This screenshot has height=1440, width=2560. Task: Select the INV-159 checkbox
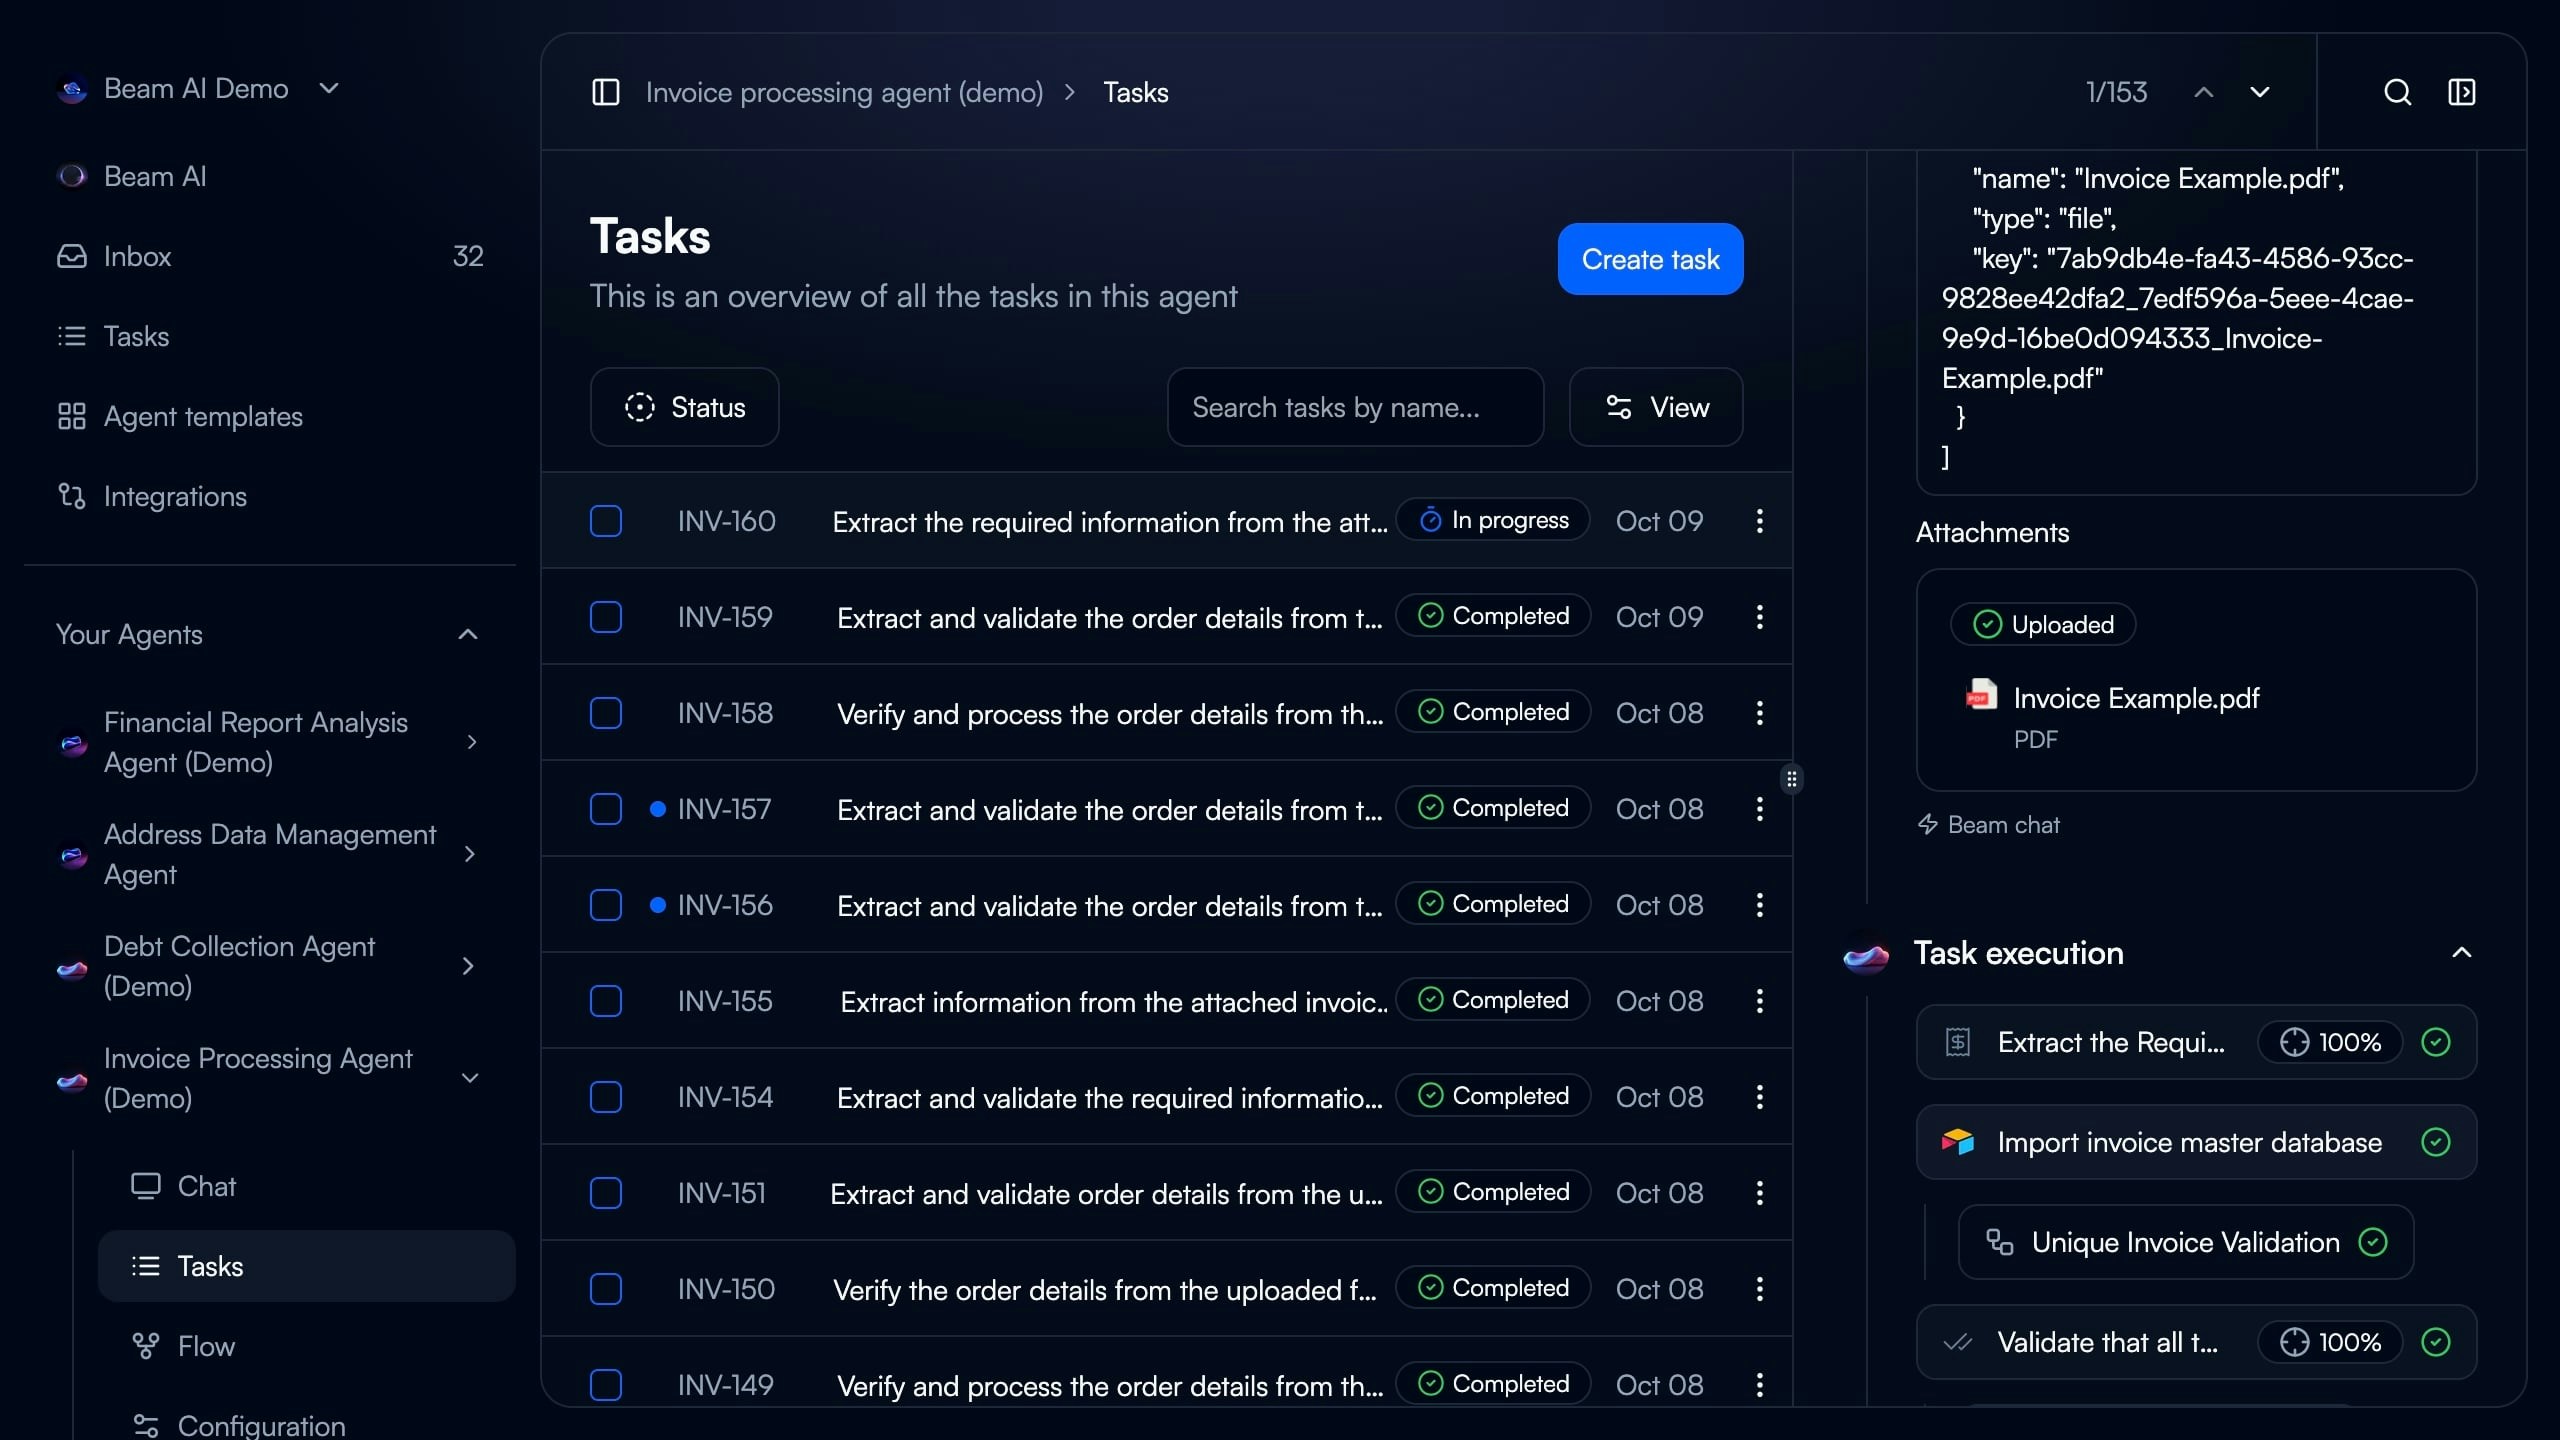[606, 617]
